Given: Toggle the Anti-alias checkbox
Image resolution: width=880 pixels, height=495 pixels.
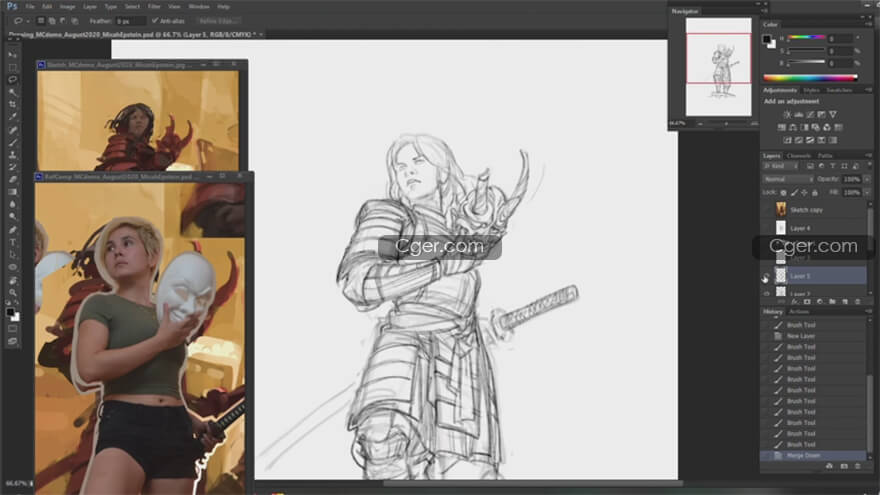Looking at the screenshot, I should click(x=155, y=21).
